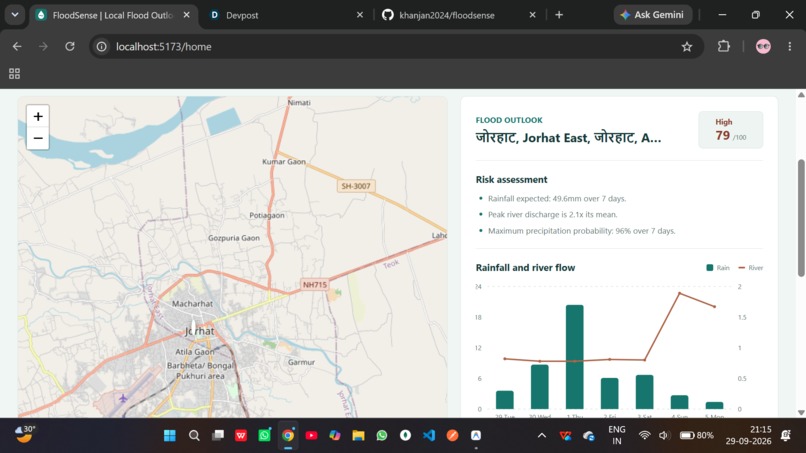This screenshot has height=453, width=806.
Task: Open the browser Extensions menu
Action: [723, 46]
